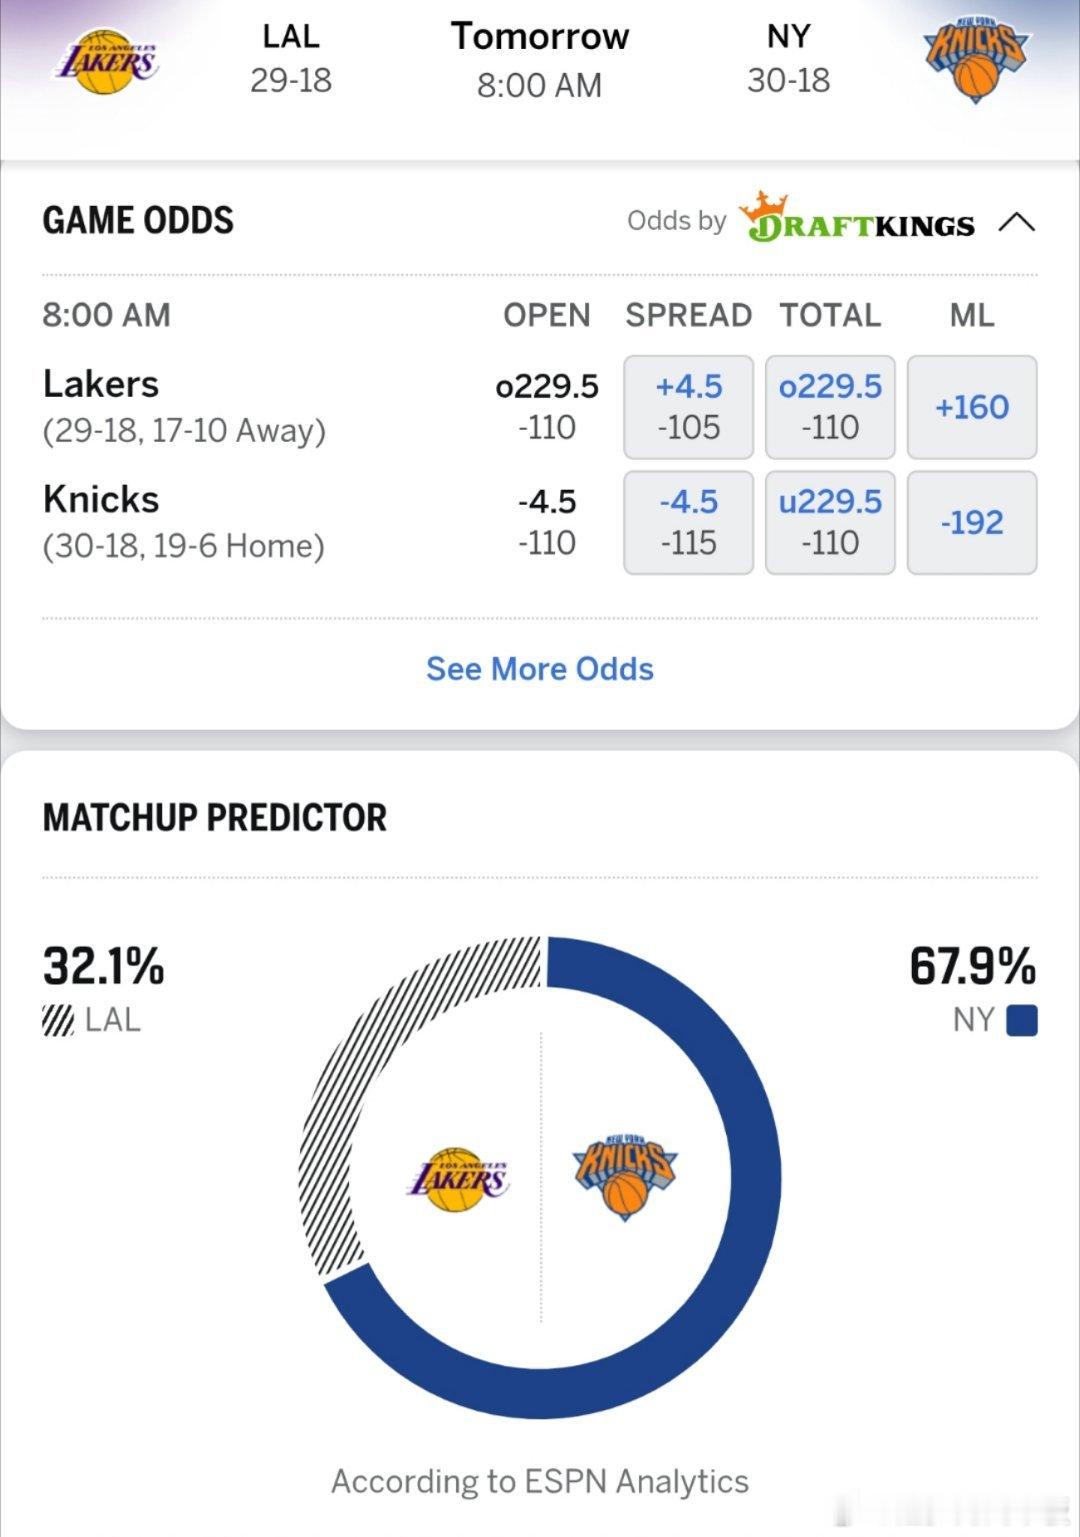The width and height of the screenshot is (1080, 1537).
Task: Click the striped LAL legend swatch
Action: pos(58,1021)
